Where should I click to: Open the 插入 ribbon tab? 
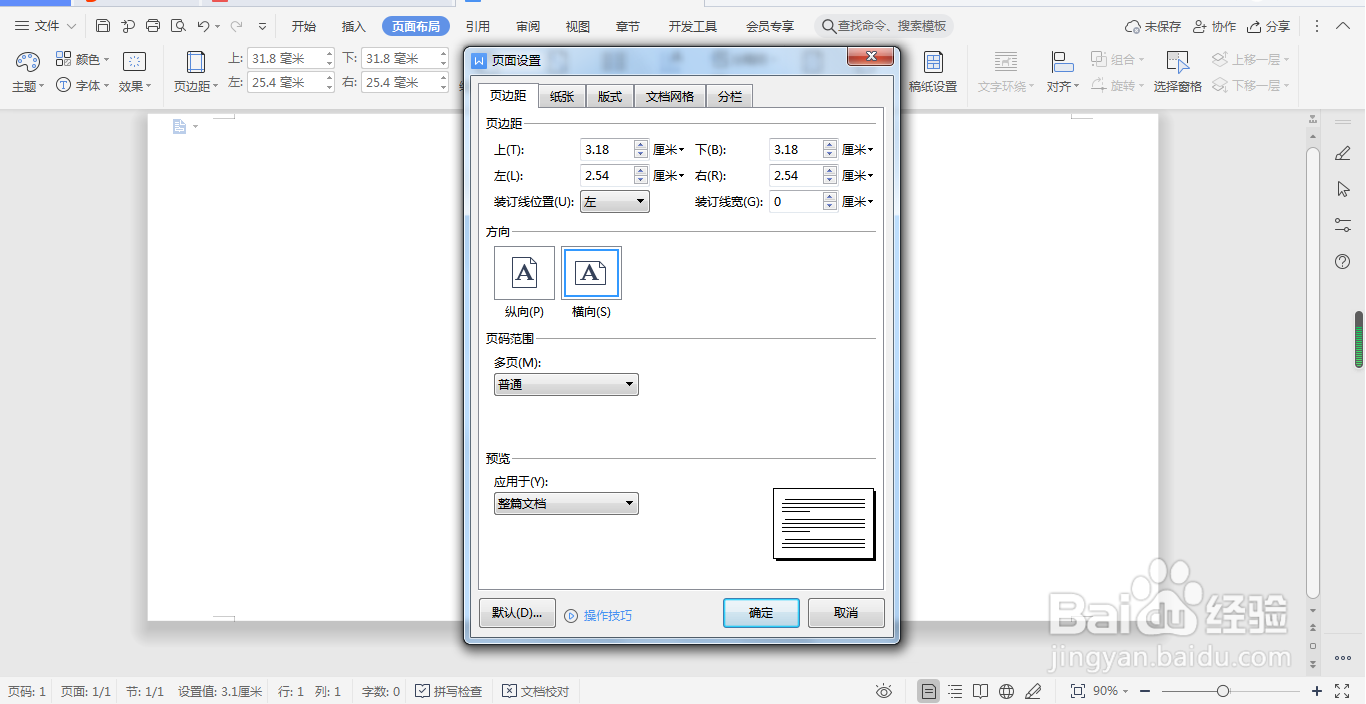(352, 27)
